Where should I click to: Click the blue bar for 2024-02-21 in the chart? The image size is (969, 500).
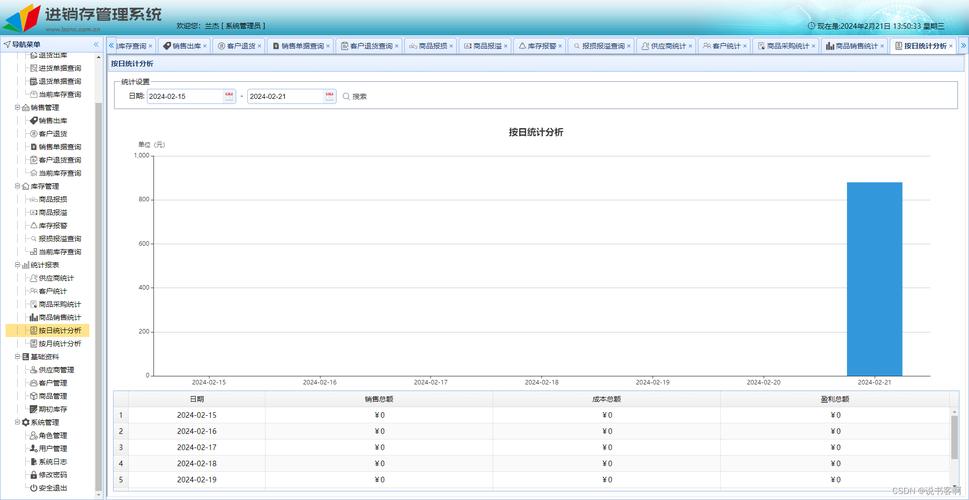tap(874, 279)
